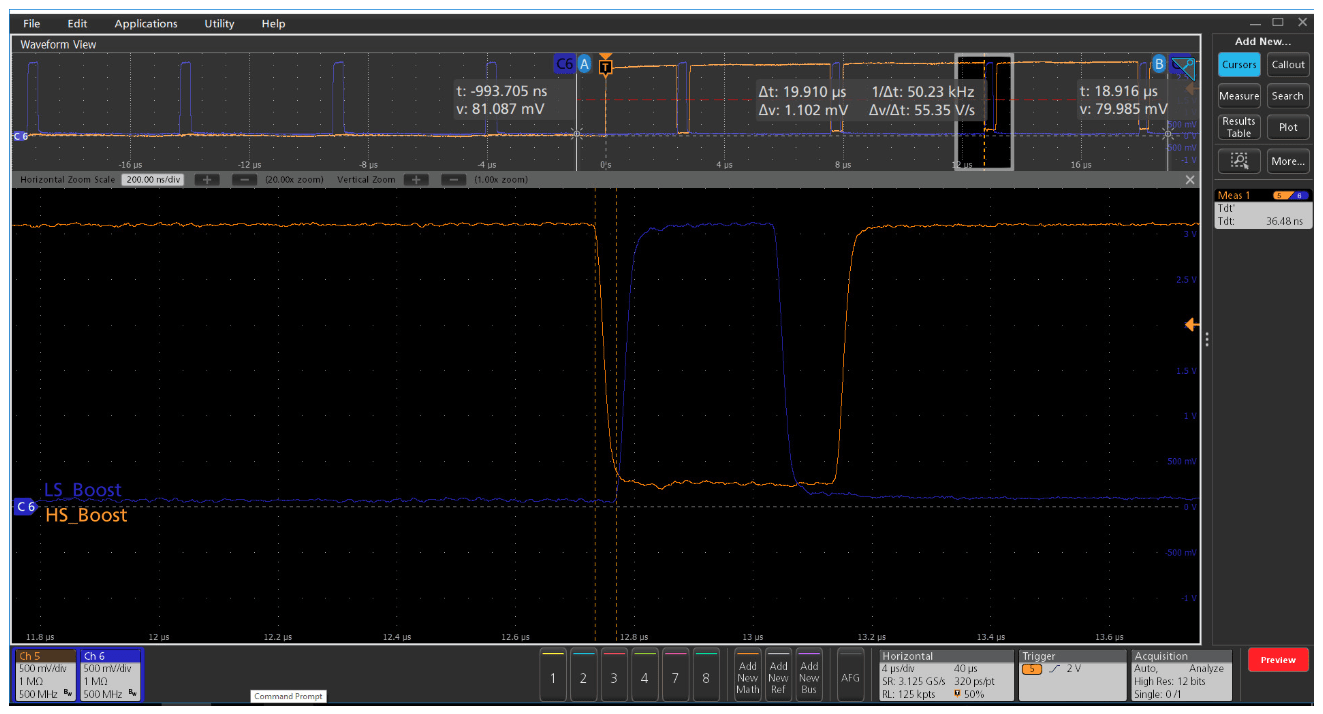The width and height of the screenshot is (1323, 714).
Task: Select cursor B marker in the overview
Action: [1158, 64]
